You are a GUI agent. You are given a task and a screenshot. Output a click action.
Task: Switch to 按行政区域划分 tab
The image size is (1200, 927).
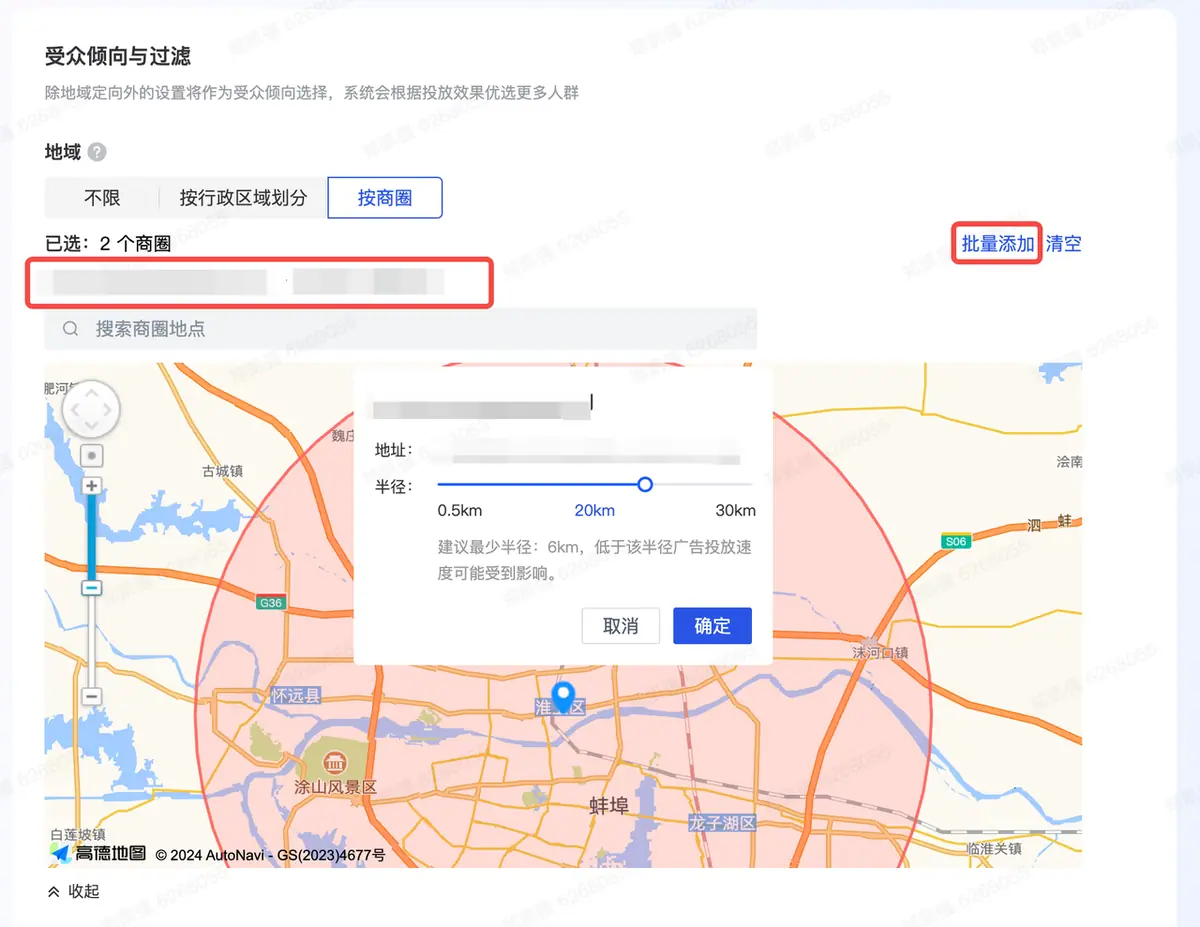pyautogui.click(x=243, y=198)
